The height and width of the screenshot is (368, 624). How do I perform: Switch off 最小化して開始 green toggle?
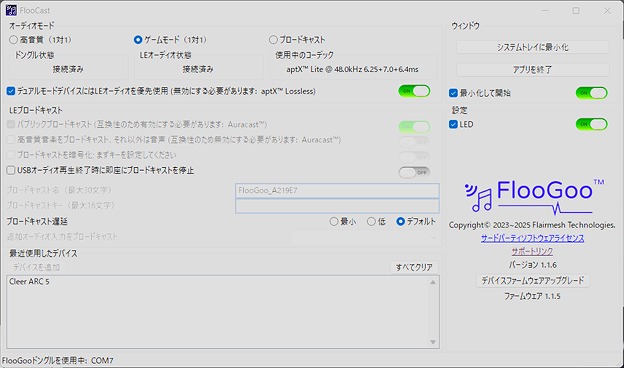coord(591,93)
